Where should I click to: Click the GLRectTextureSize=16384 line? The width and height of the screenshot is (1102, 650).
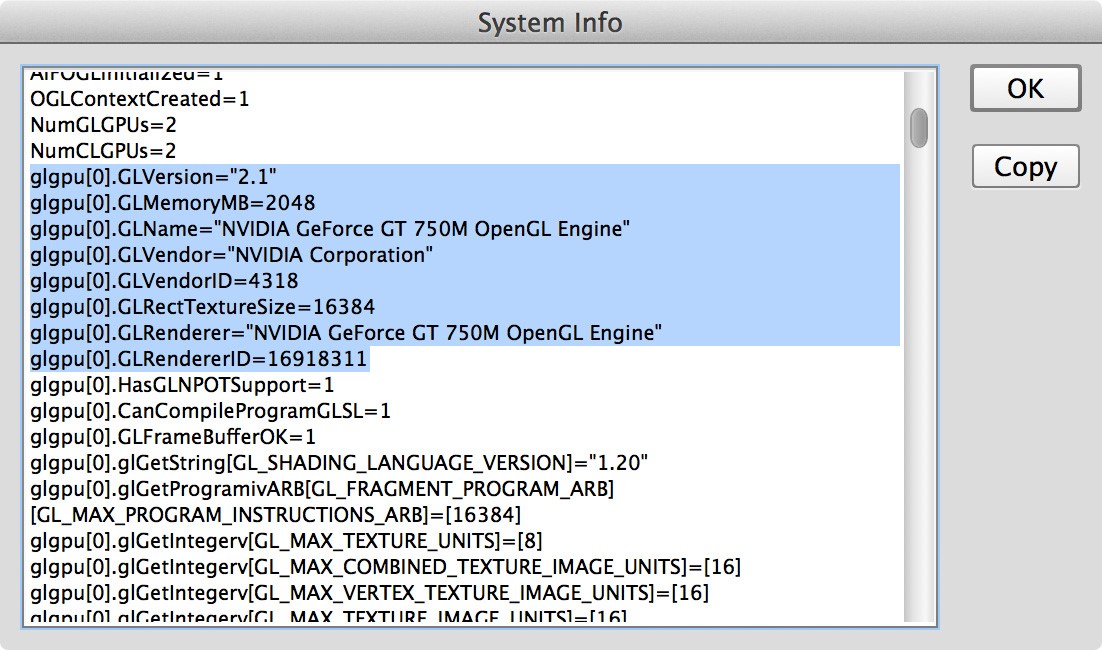202,307
